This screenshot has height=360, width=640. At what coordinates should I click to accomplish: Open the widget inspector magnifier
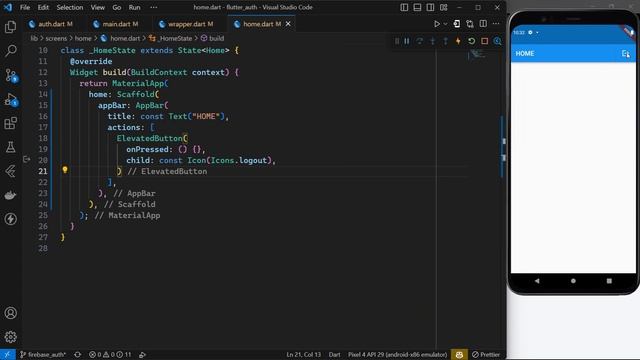(x=498, y=41)
